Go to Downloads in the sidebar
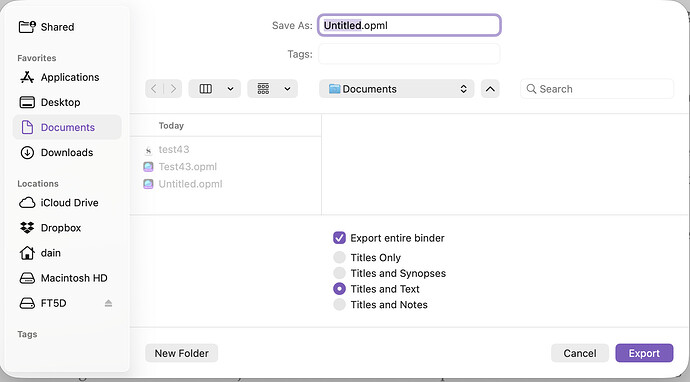Image resolution: width=690 pixels, height=382 pixels. coord(67,152)
